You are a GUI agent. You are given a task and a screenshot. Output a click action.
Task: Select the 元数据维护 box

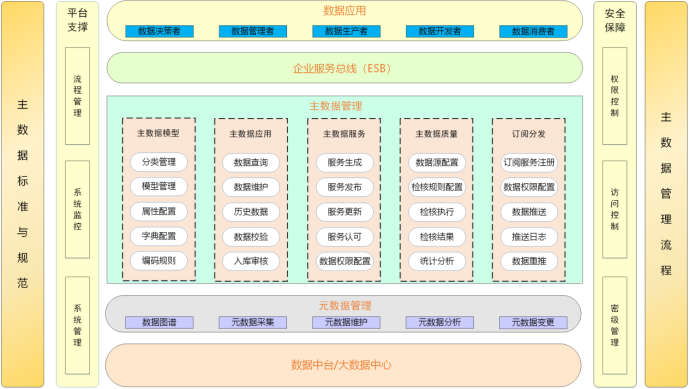coord(346,322)
